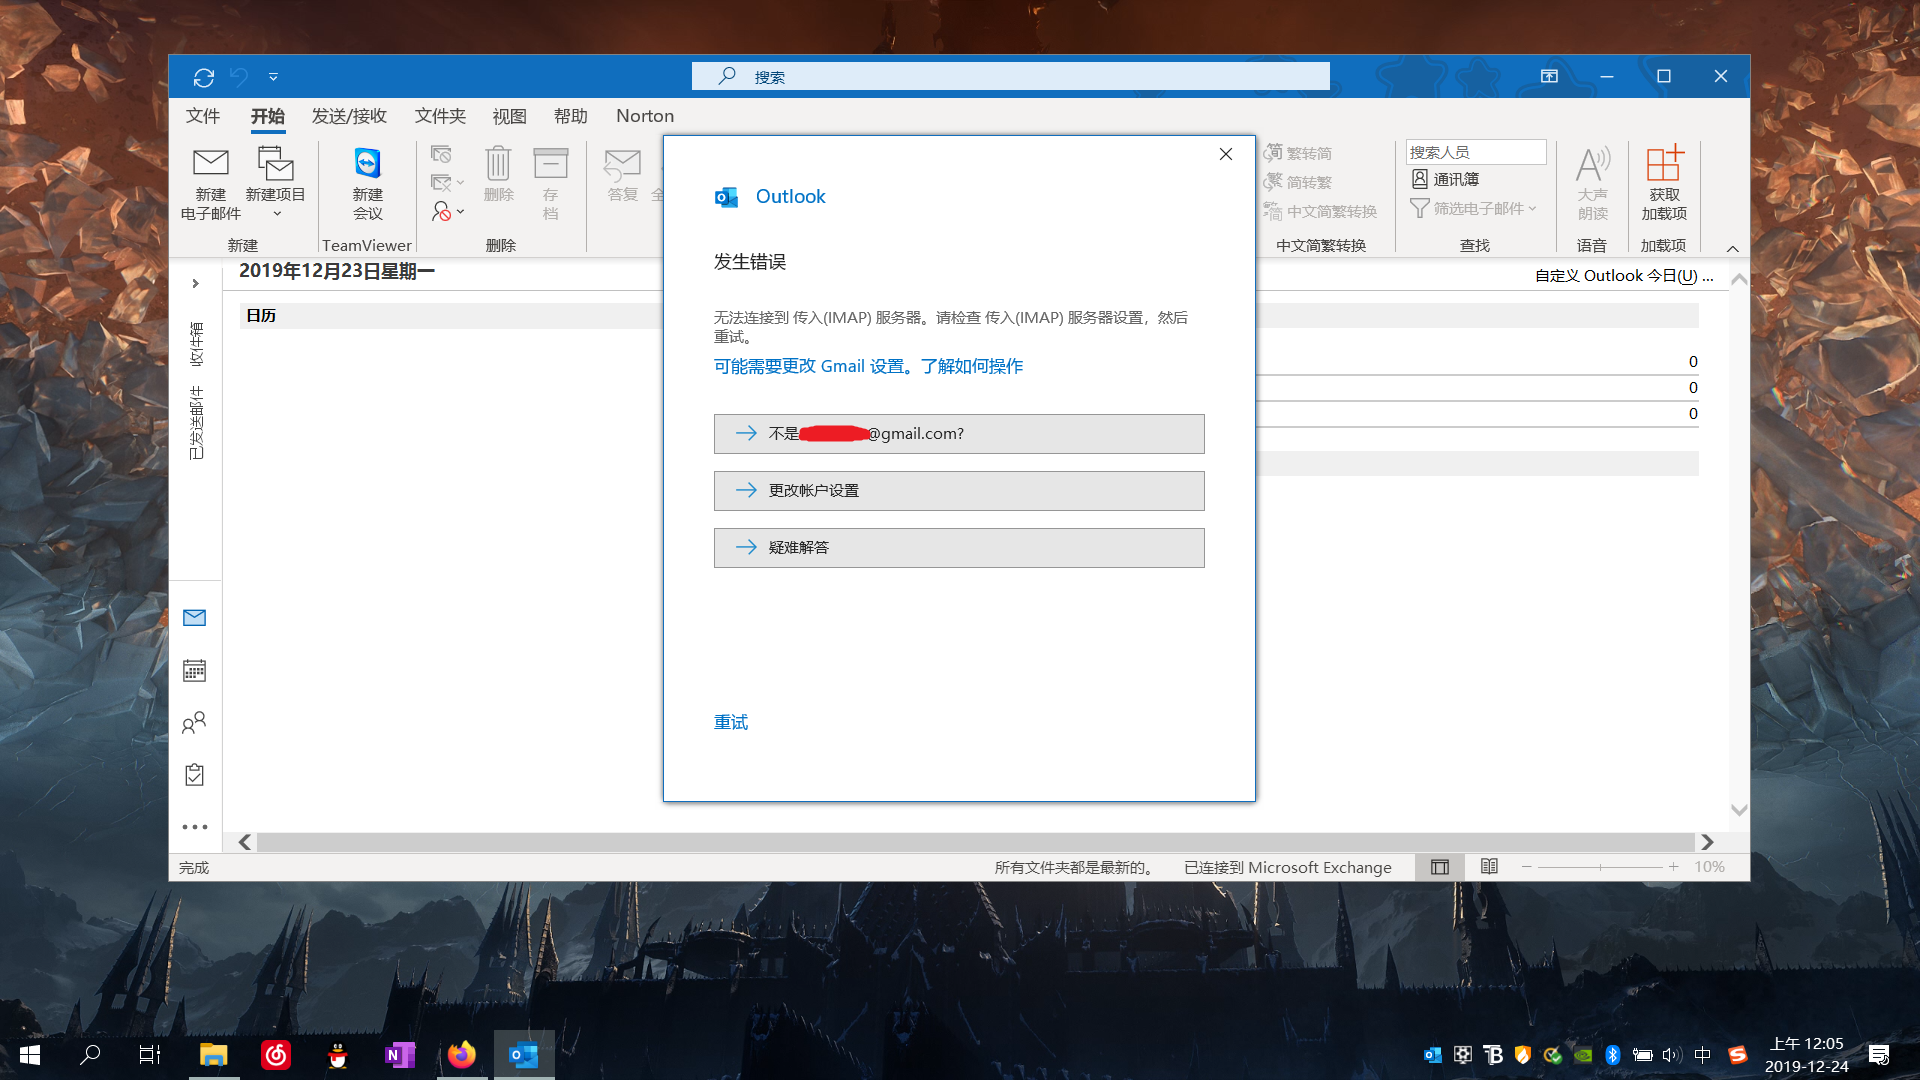Image resolution: width=1920 pixels, height=1080 pixels.
Task: Open the Norton ribbon tab
Action: [645, 116]
